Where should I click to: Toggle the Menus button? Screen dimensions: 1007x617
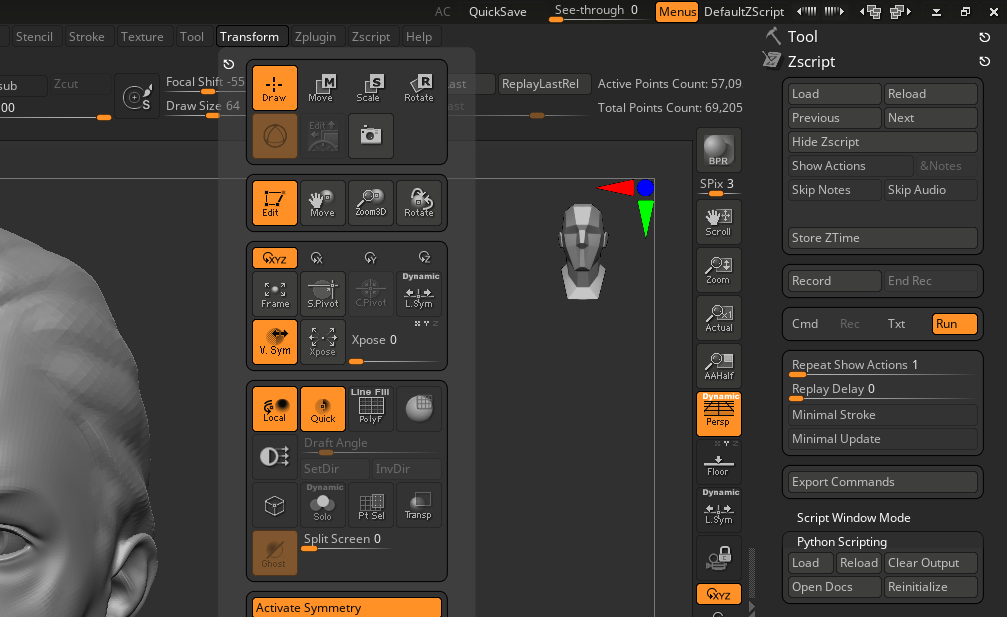coord(677,12)
